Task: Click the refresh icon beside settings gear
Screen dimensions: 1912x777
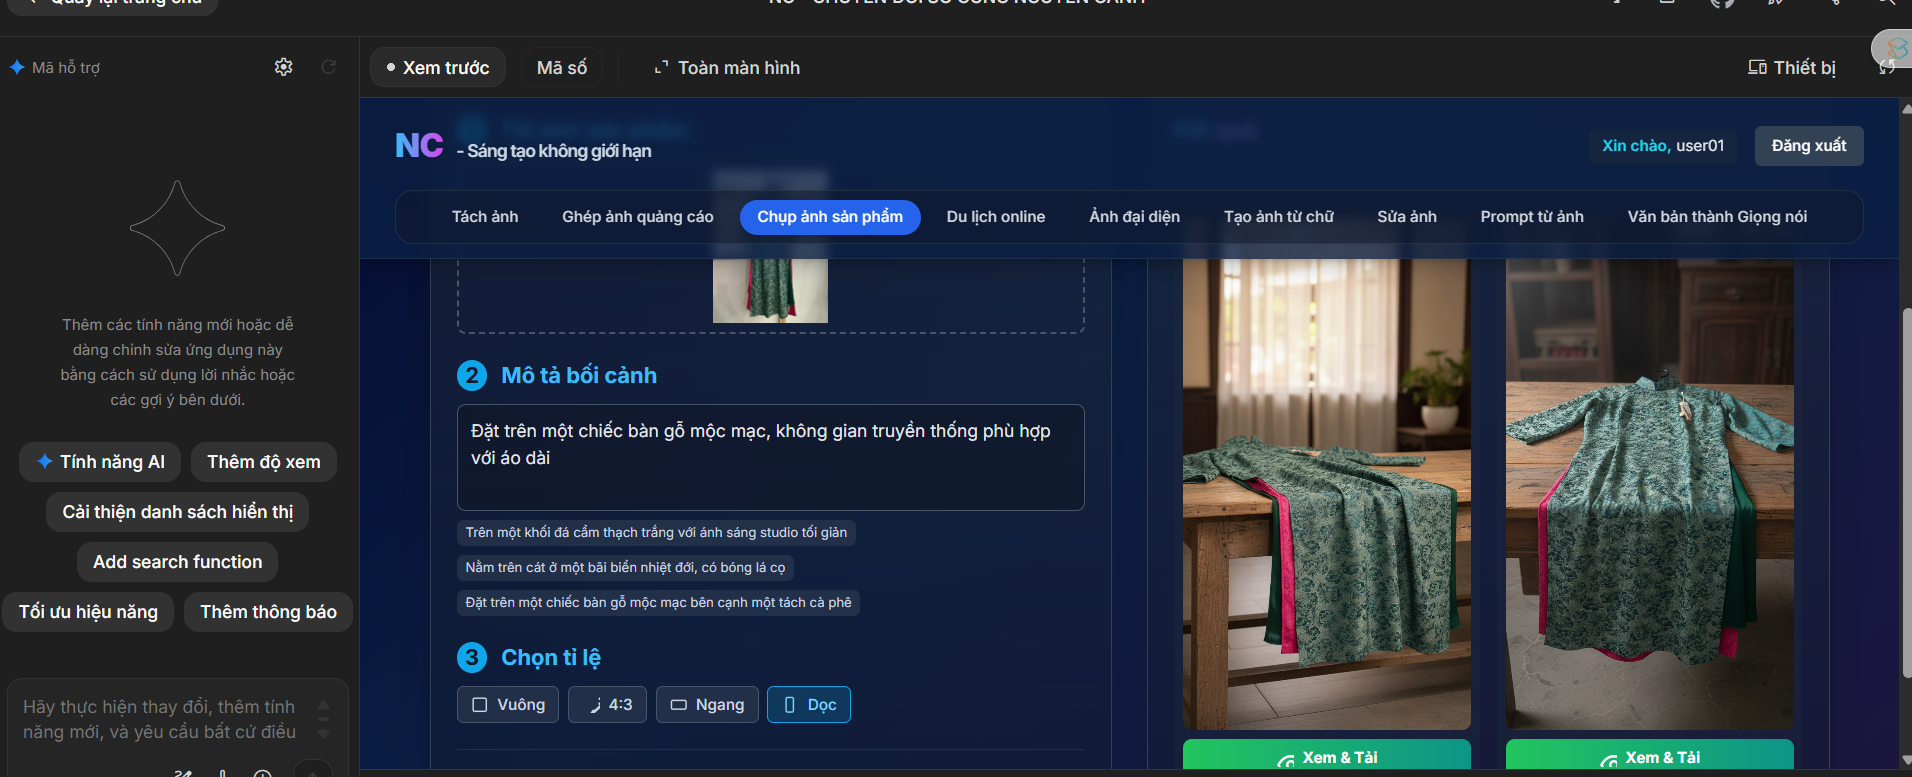Action: (328, 67)
